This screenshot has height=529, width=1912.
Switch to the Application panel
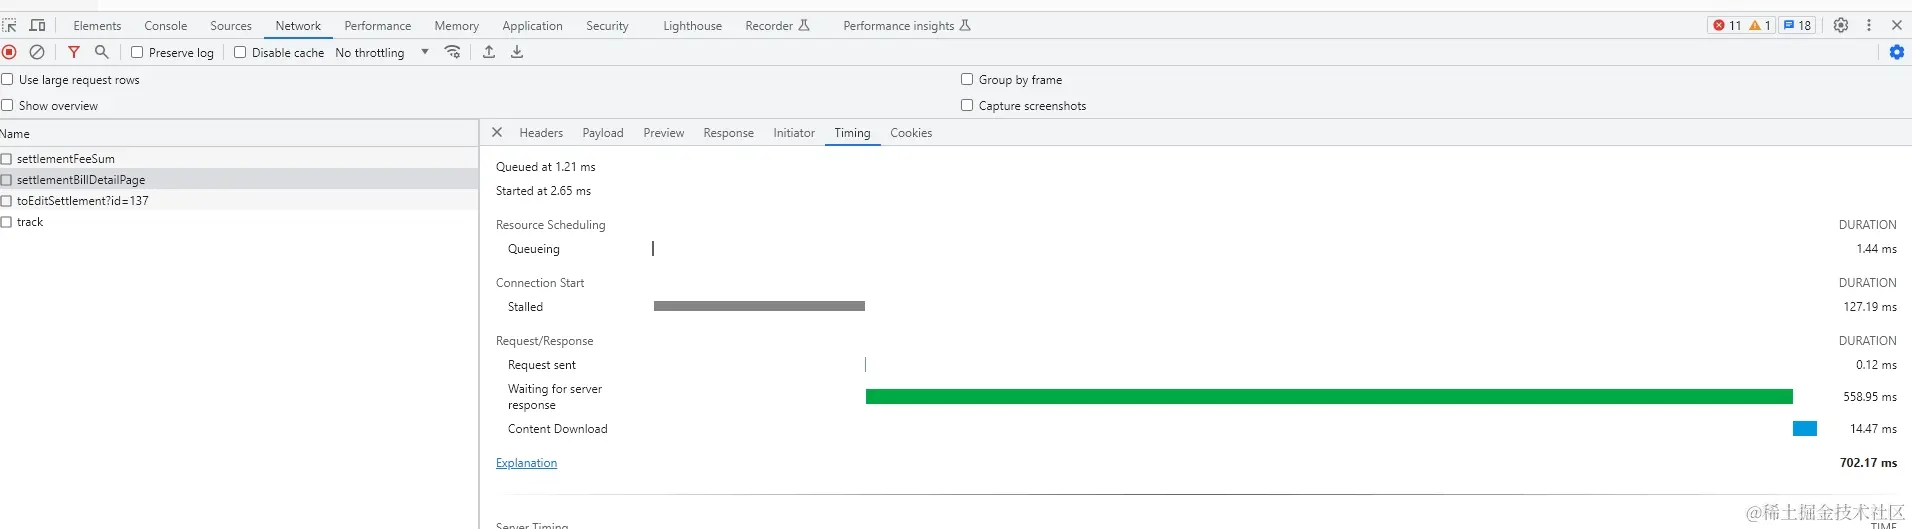(x=532, y=26)
